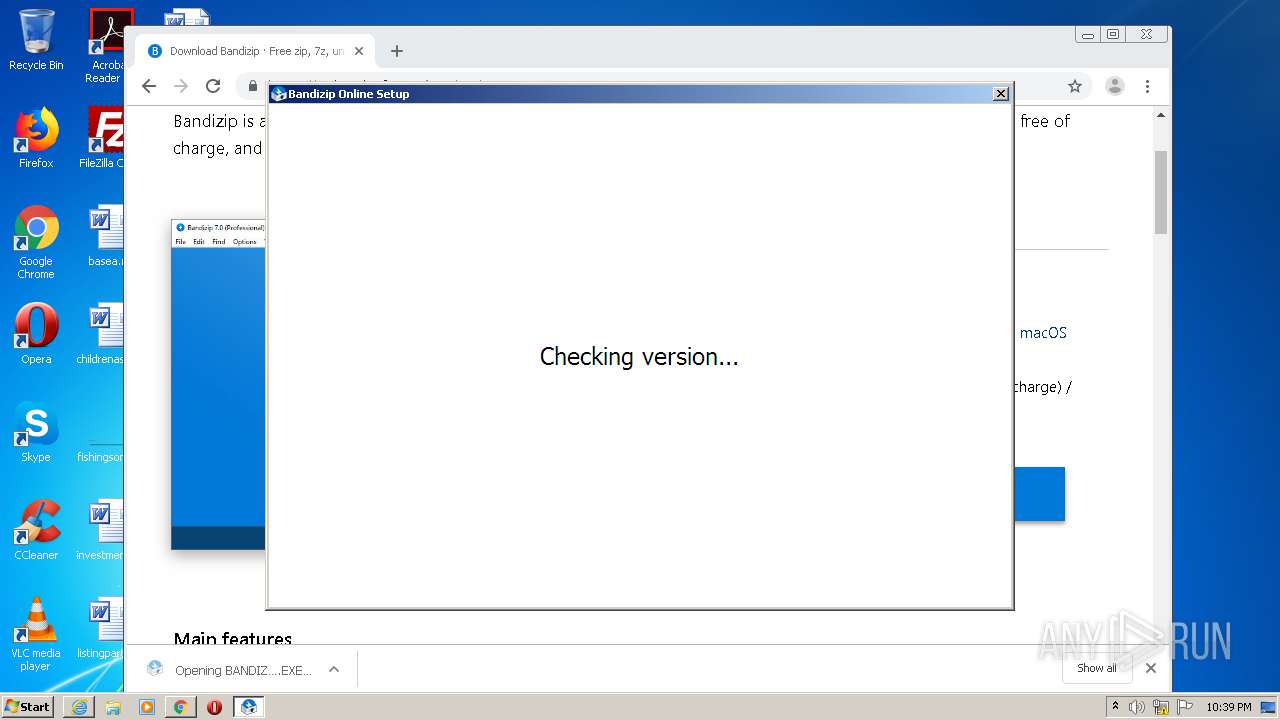
Task: Click the volume speaker tray icon
Action: click(1137, 707)
